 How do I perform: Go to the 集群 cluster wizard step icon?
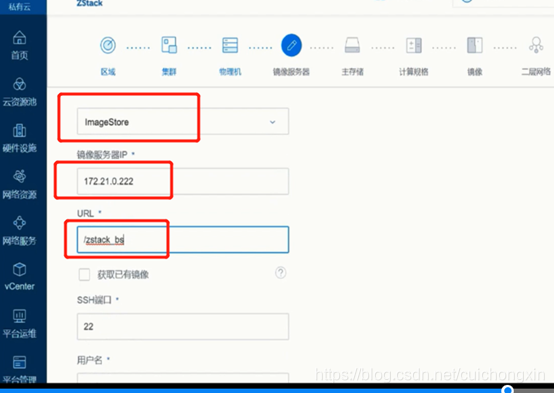[169, 45]
